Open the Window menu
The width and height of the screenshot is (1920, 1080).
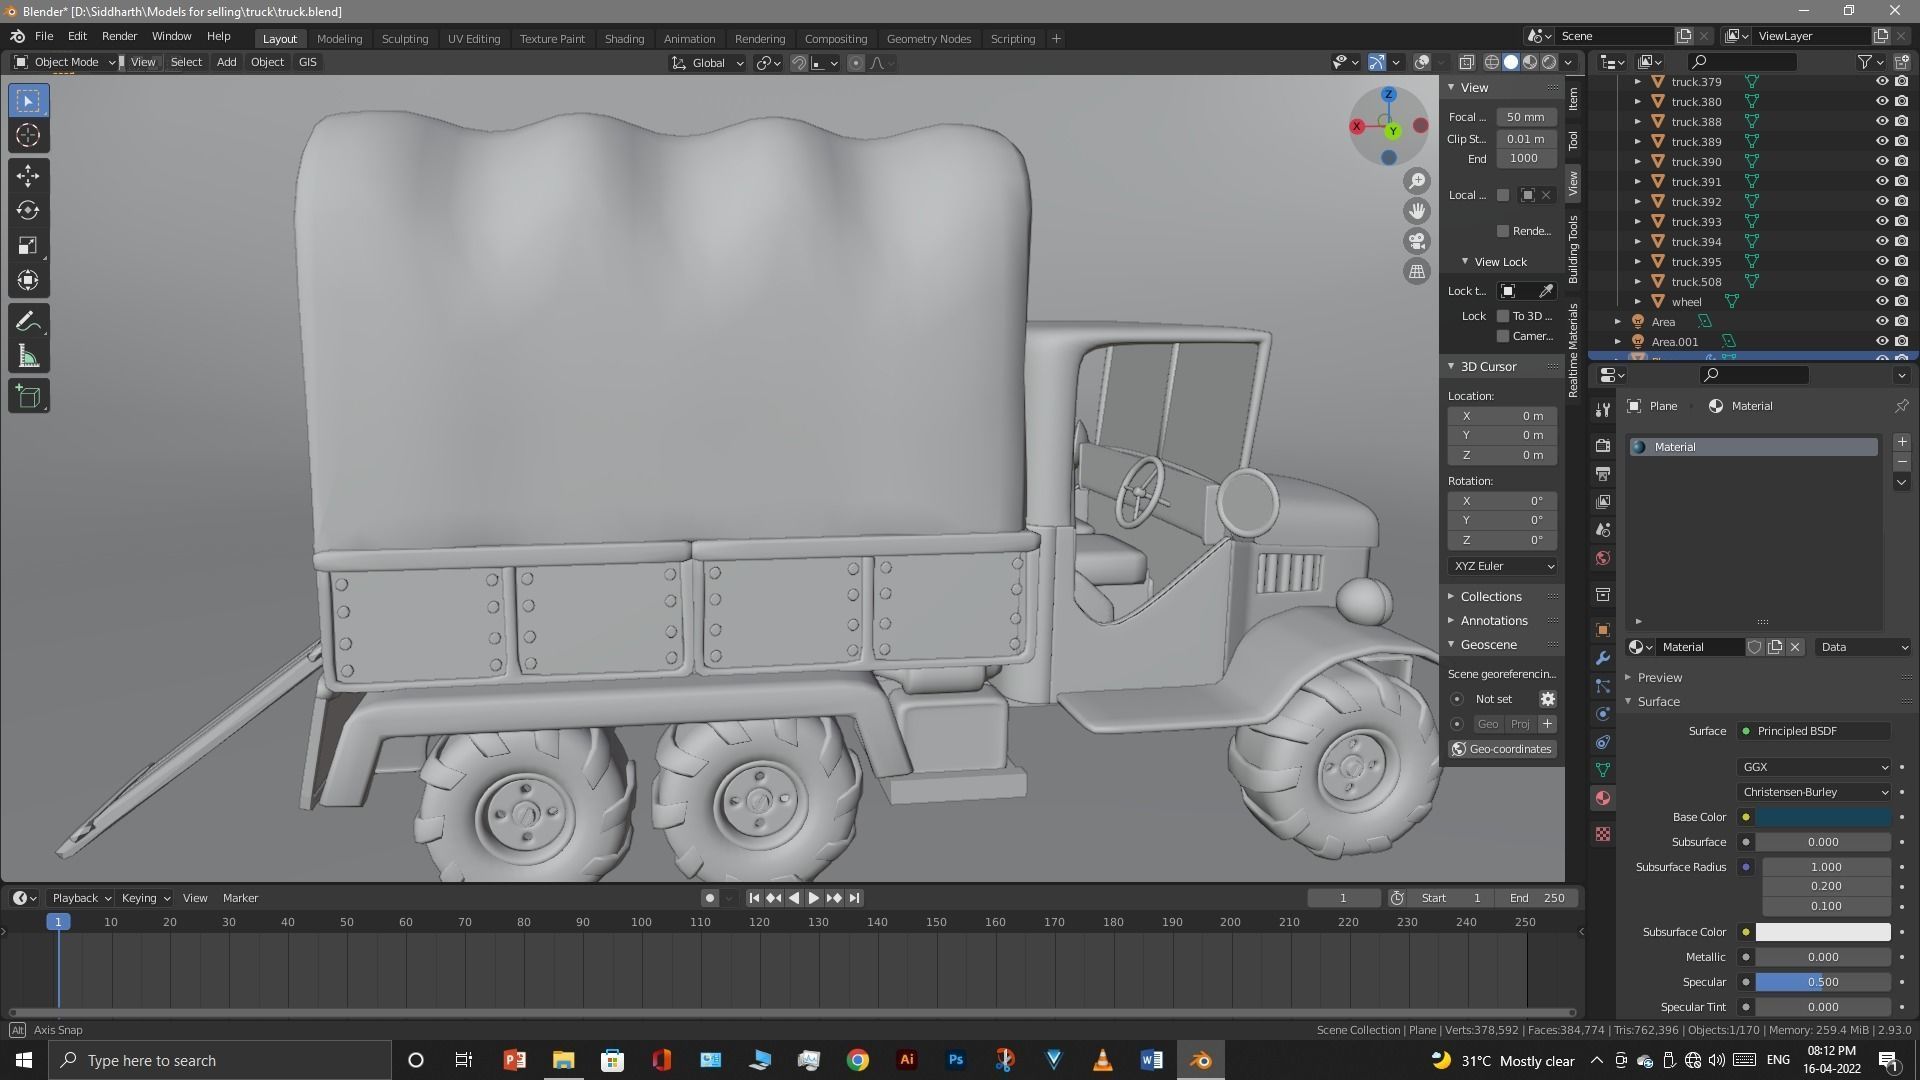tap(171, 36)
